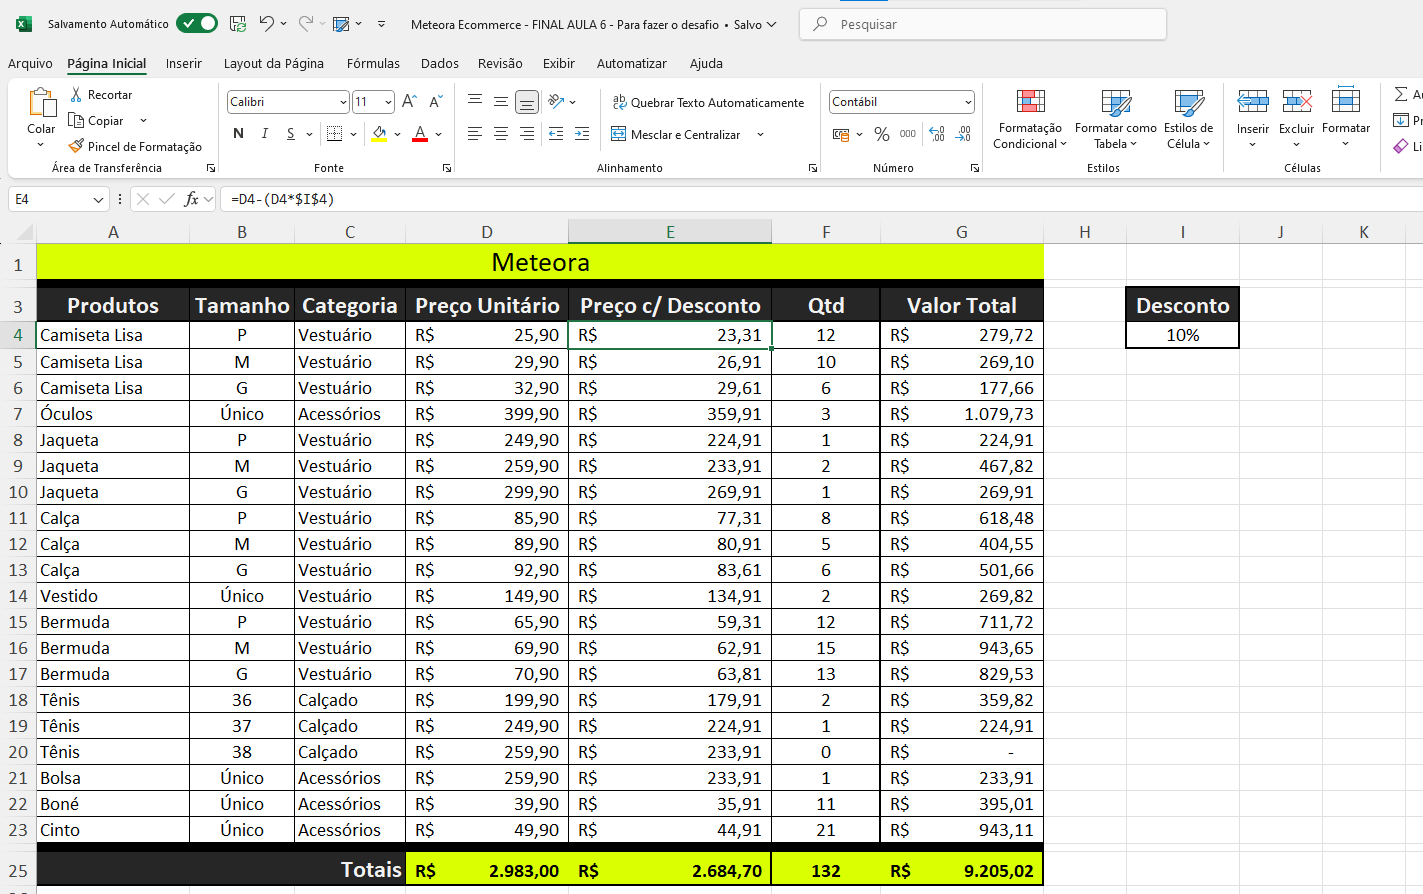The image size is (1423, 894).
Task: Increase the cell indent
Action: [582, 134]
